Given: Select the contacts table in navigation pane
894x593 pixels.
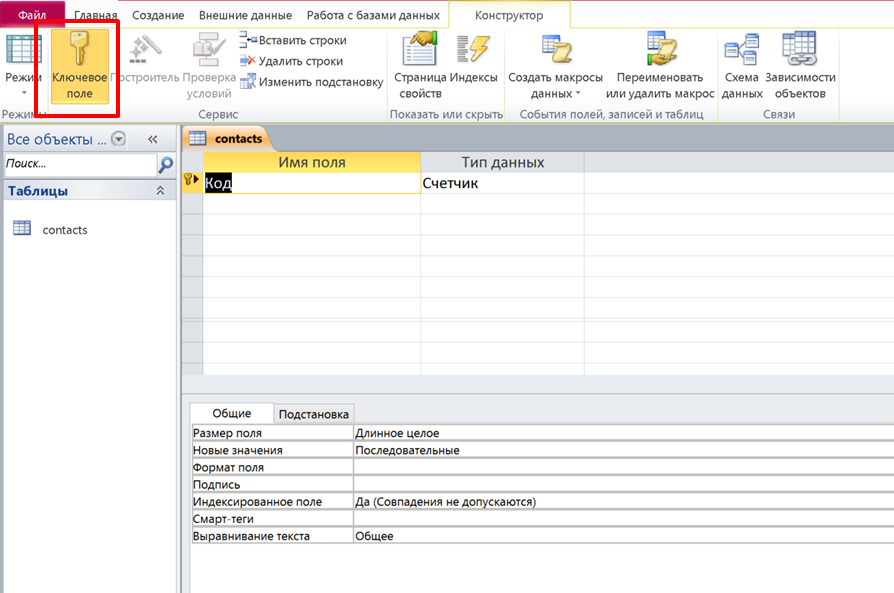Looking at the screenshot, I should [64, 230].
